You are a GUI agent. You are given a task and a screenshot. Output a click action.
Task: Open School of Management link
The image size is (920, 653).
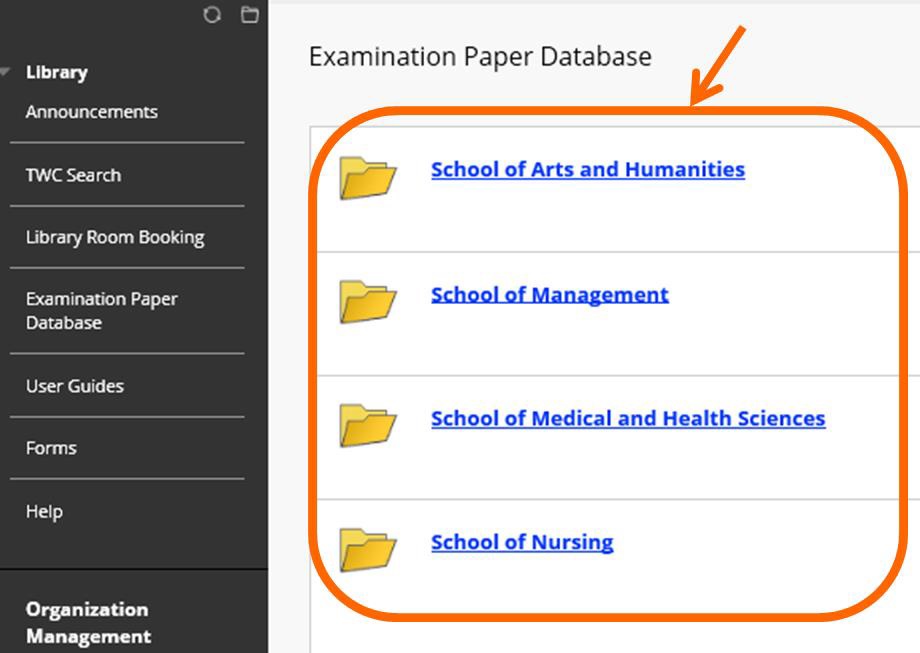coord(550,295)
